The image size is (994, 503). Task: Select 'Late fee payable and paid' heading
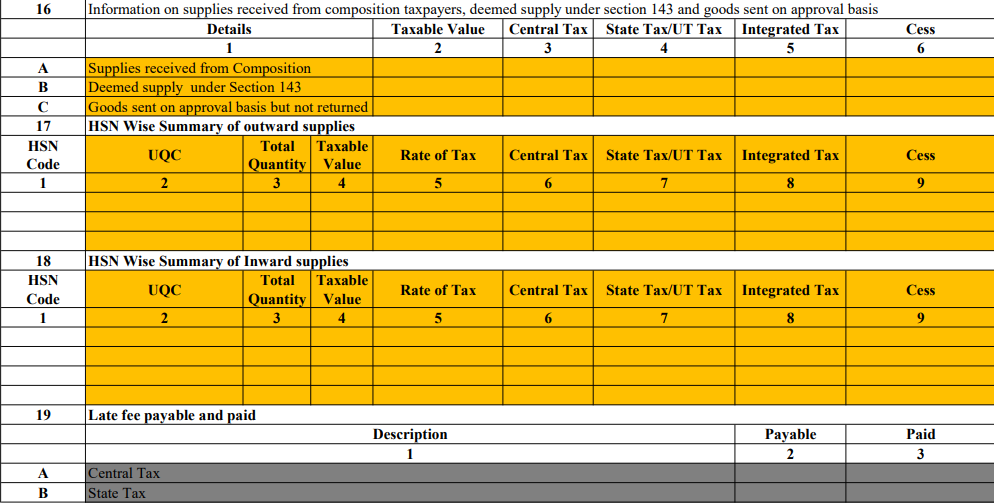click(x=172, y=415)
